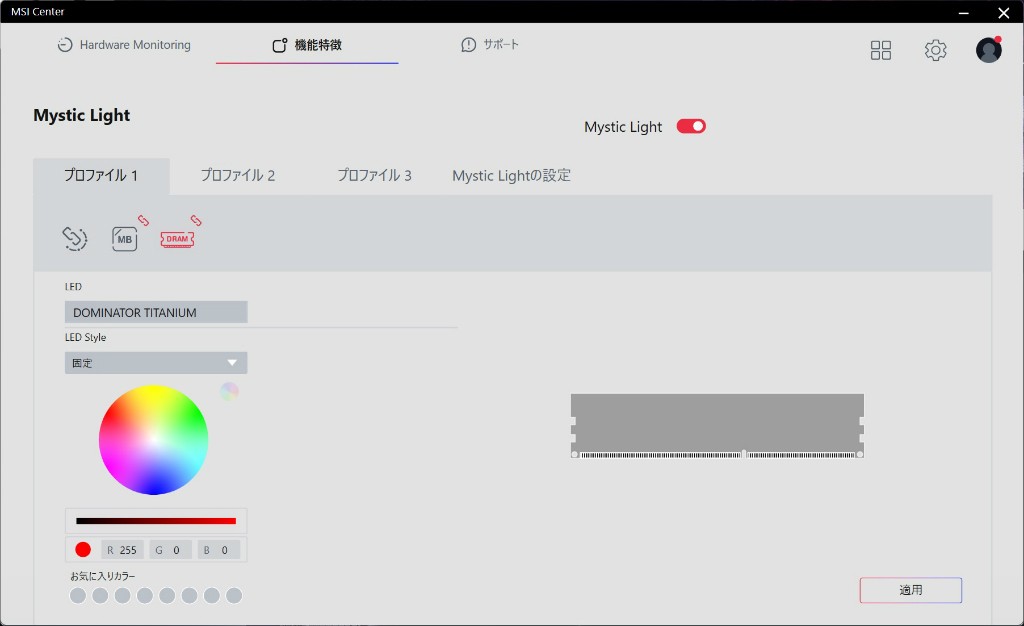
Task: Click the current red color swatch
Action: tap(83, 550)
